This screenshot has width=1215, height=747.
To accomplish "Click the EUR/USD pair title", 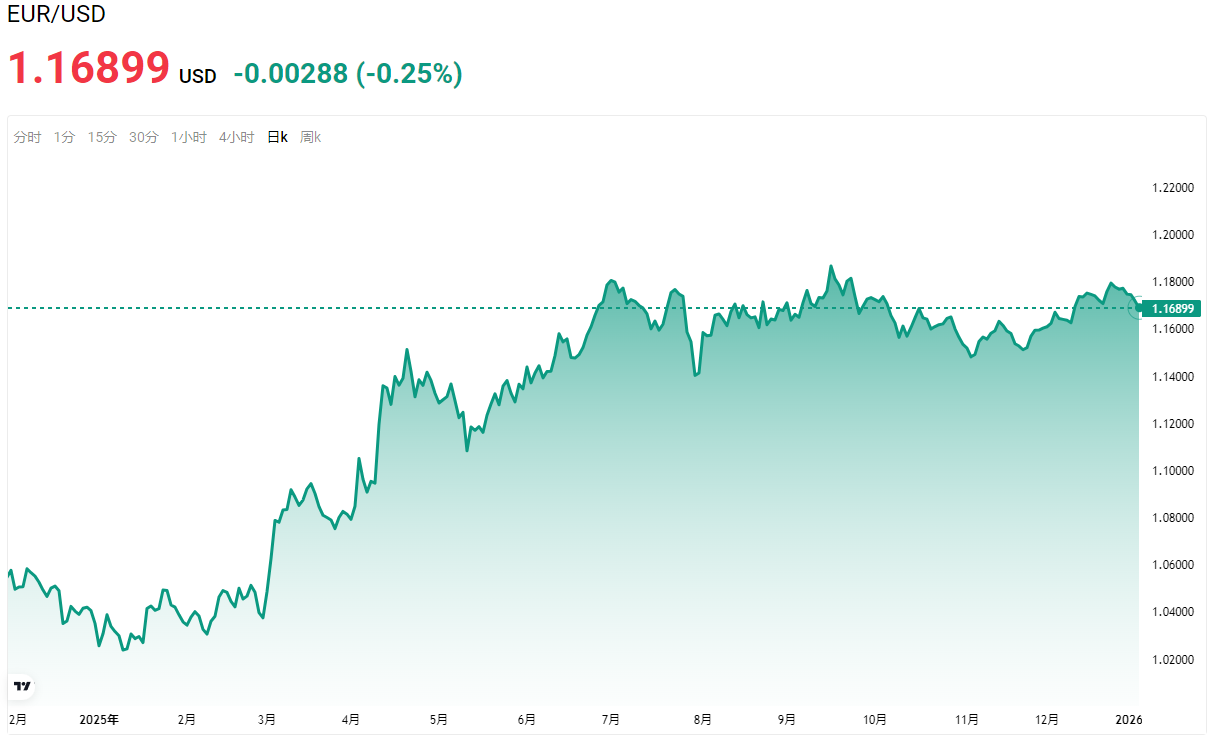I will pos(56,15).
